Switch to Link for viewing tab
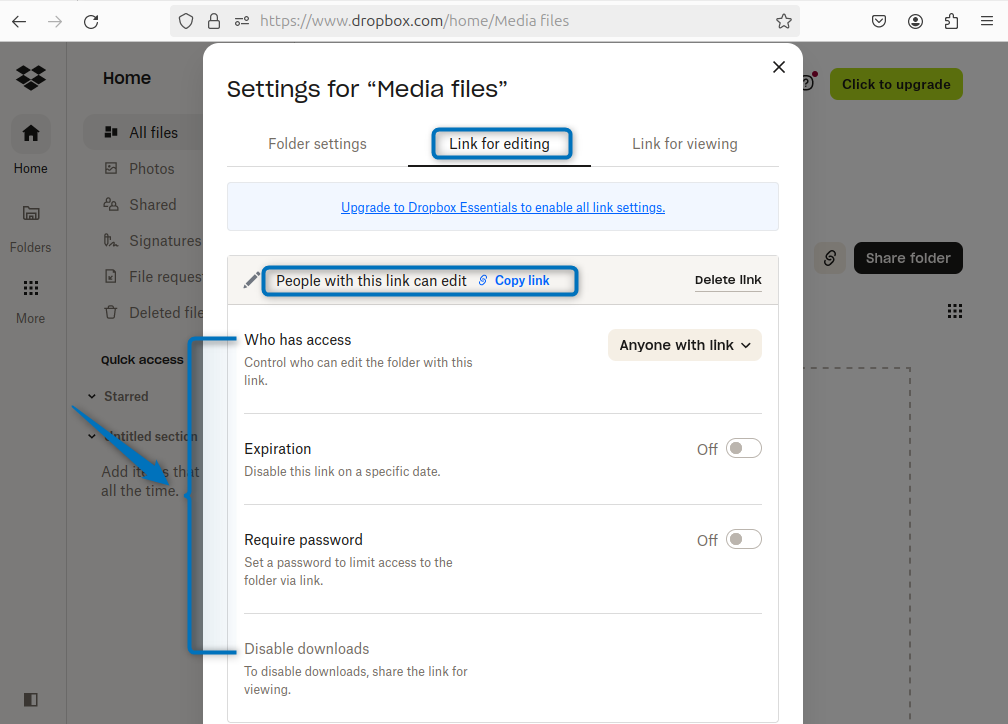Screen dimensions: 1008x724 tap(684, 144)
